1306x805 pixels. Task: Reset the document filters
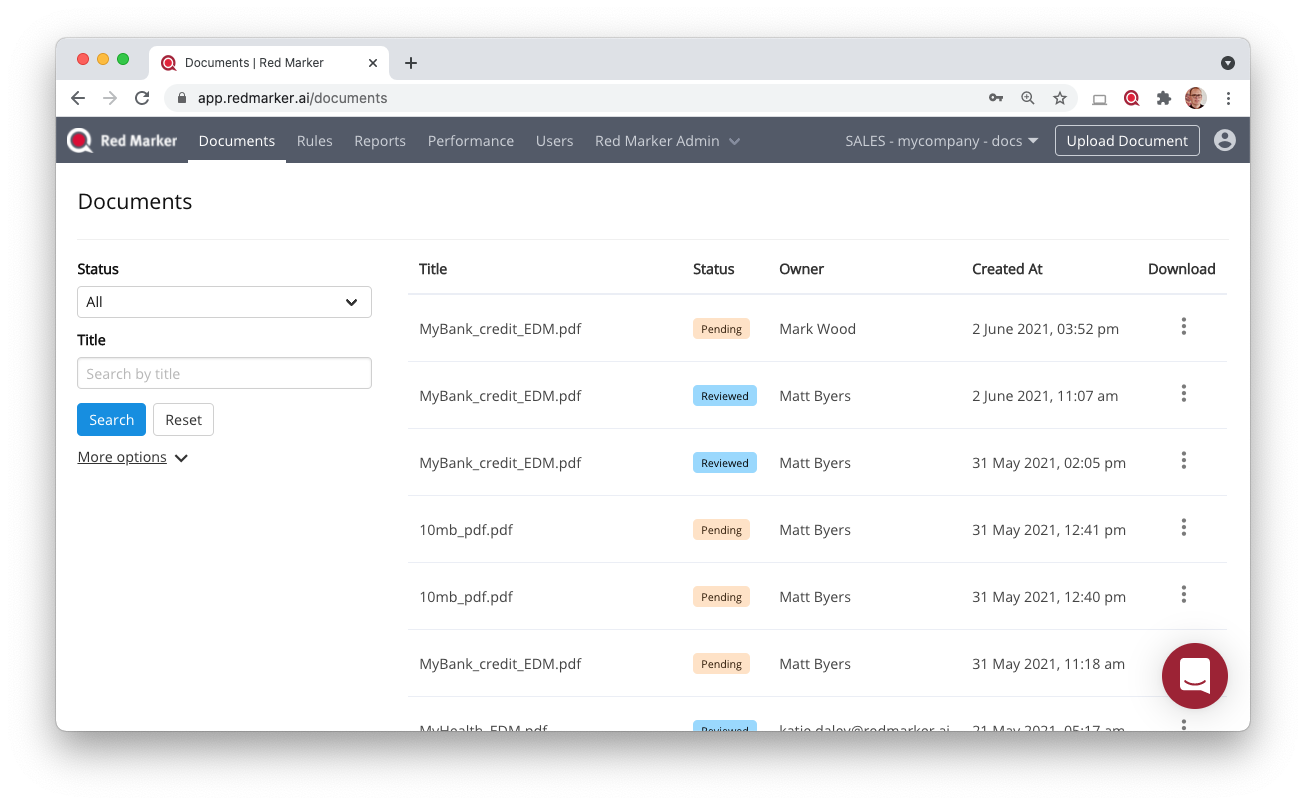pyautogui.click(x=184, y=420)
